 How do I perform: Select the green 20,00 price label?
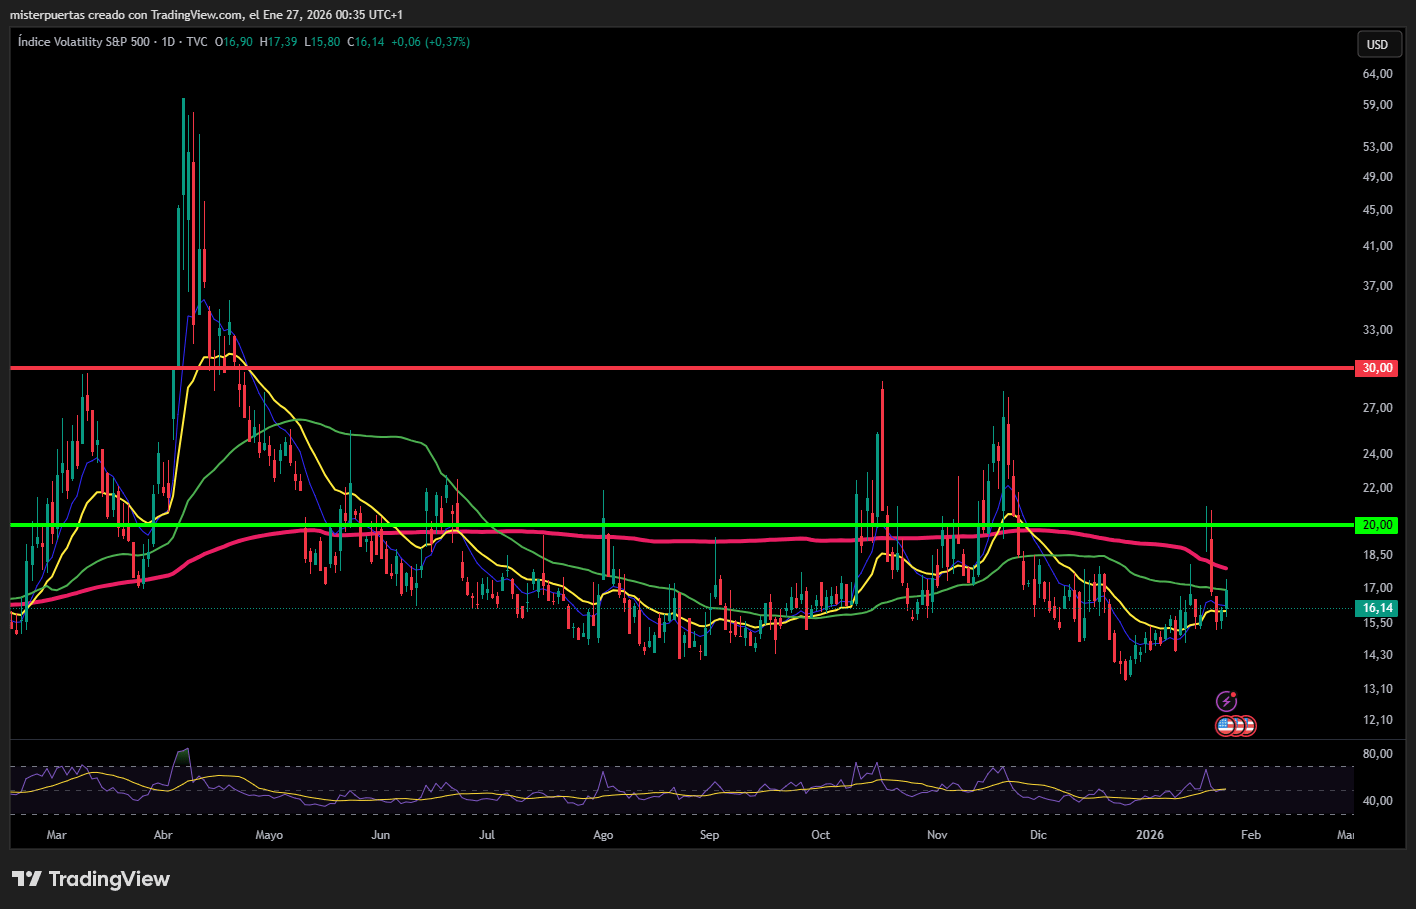pos(1377,525)
